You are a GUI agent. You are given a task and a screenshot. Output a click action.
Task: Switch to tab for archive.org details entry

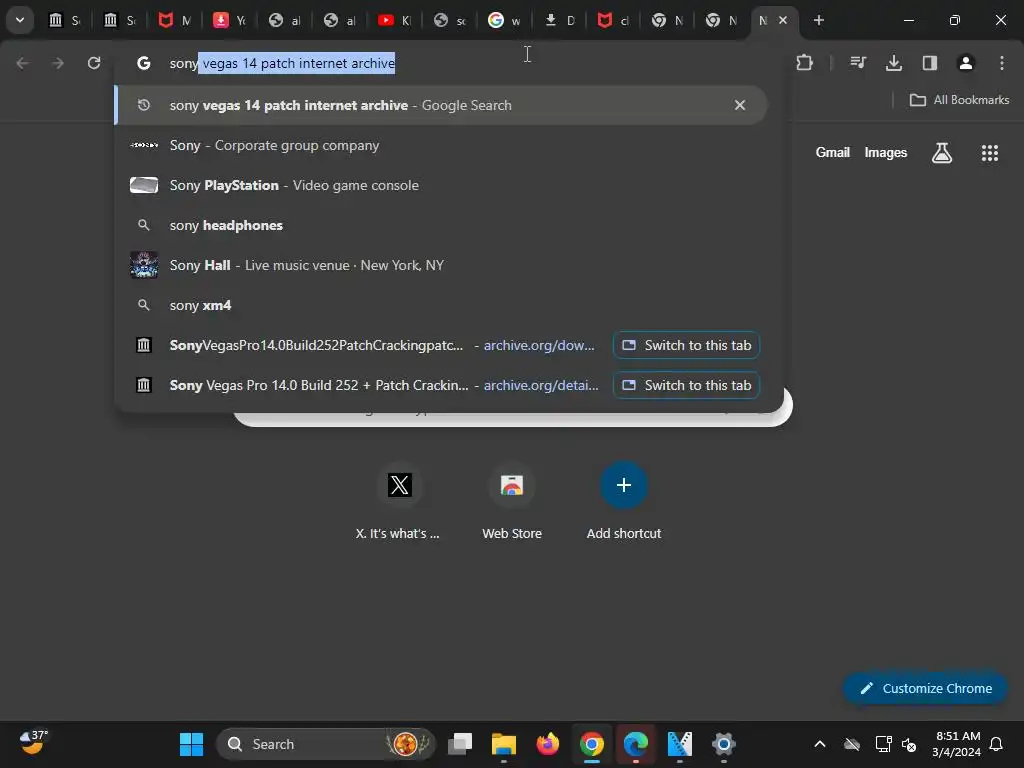click(x=686, y=385)
